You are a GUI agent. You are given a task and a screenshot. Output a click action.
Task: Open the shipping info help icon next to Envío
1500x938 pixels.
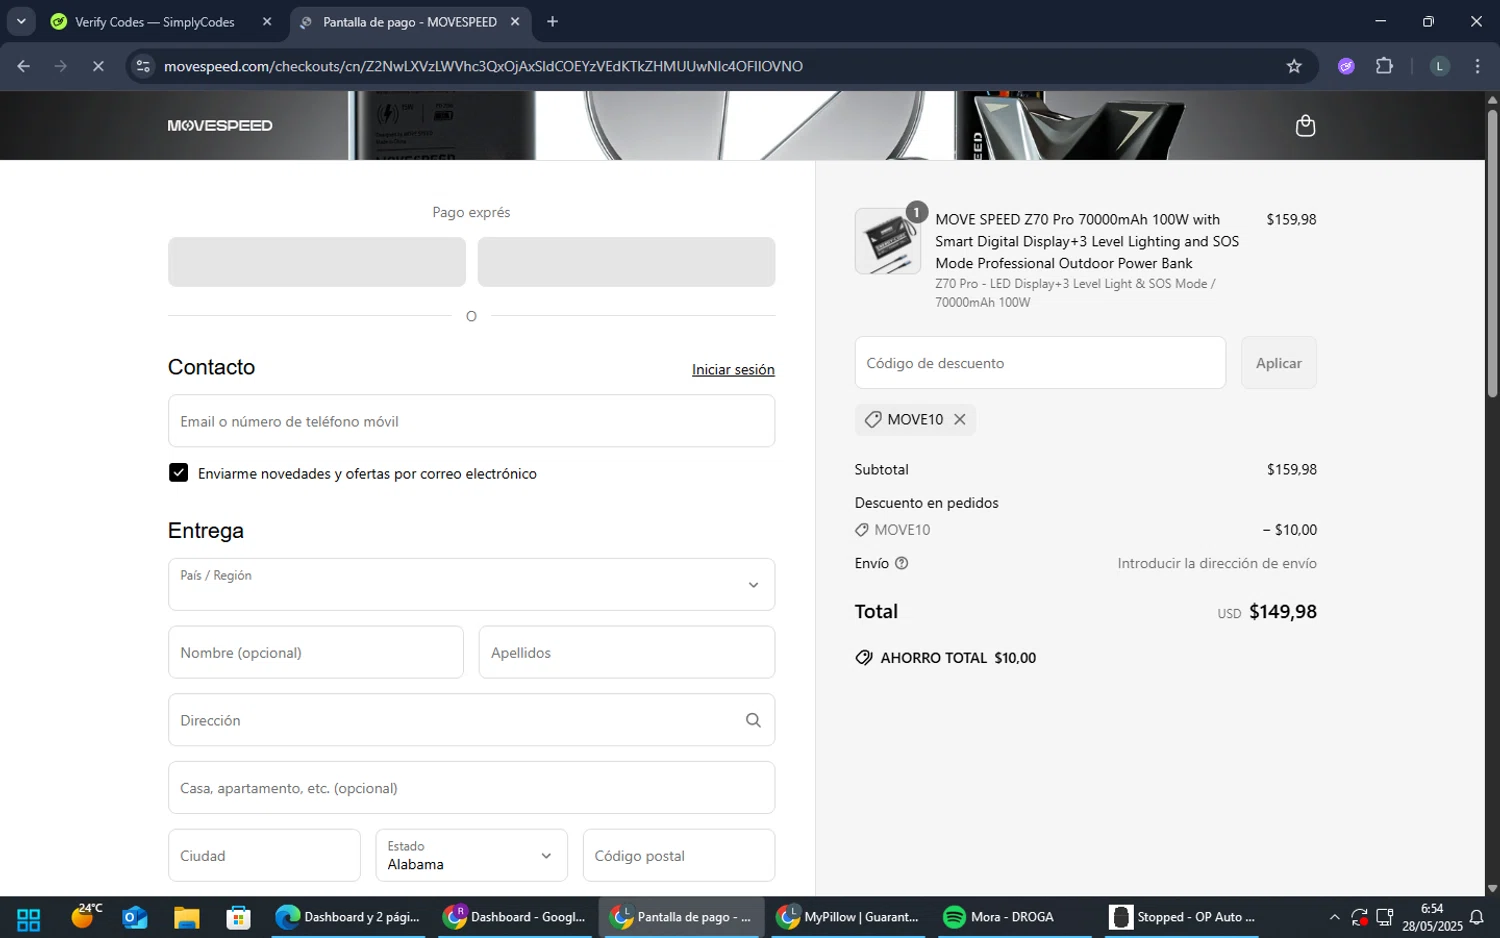[x=901, y=563]
